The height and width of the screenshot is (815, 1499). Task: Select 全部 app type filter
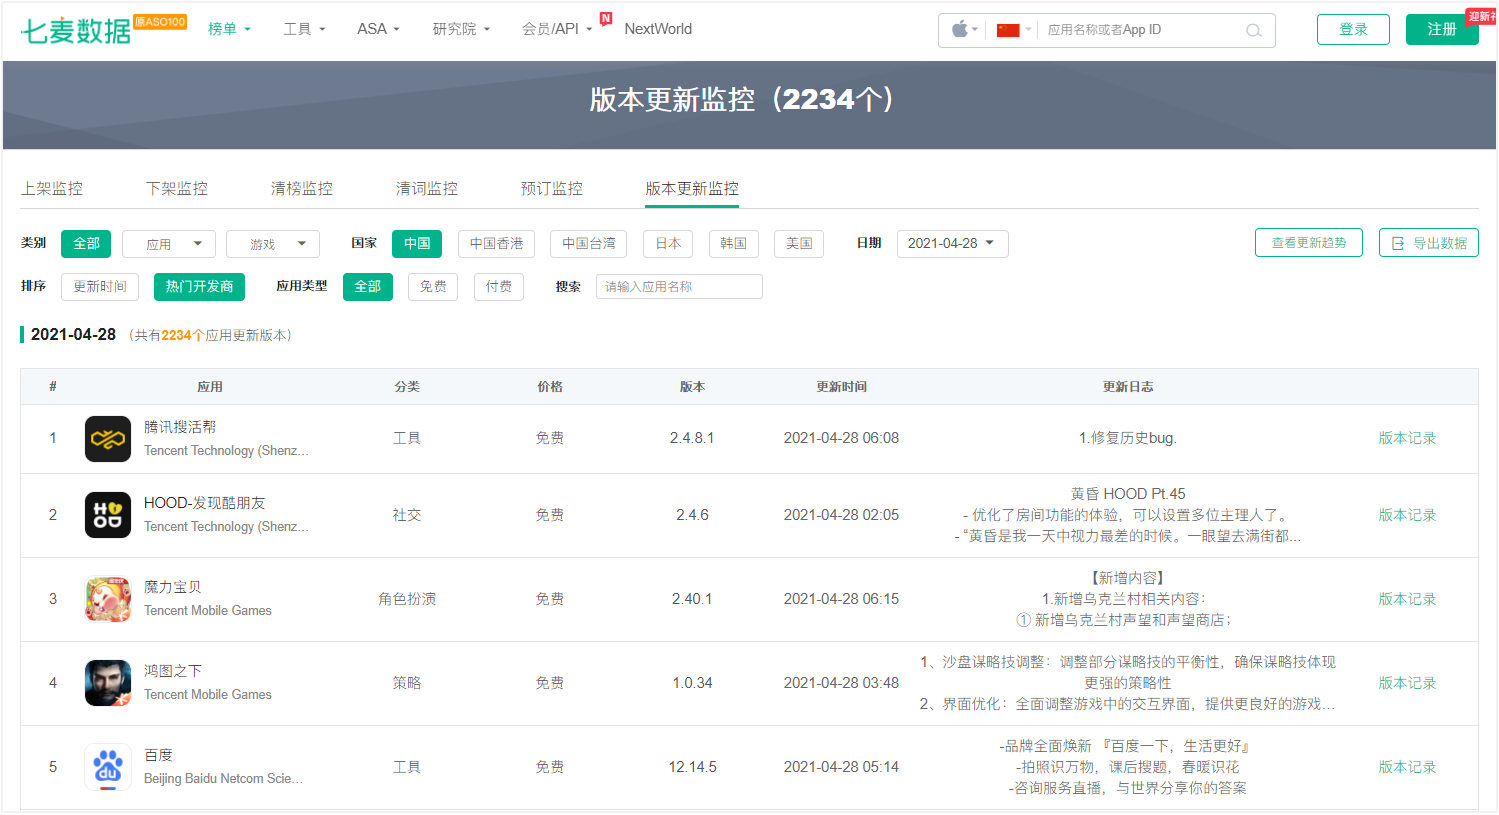click(x=368, y=287)
